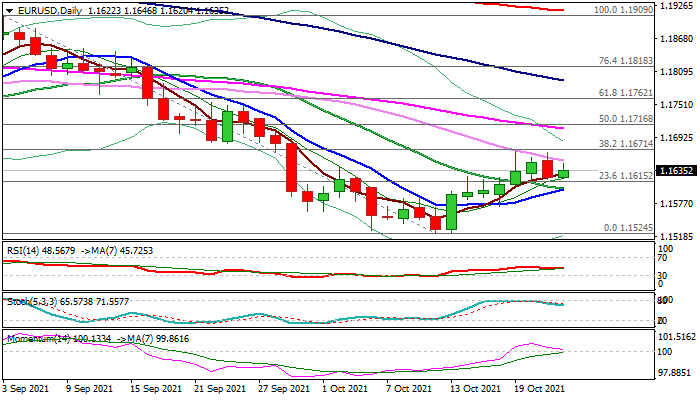Open the chart dropdown triangle beside EURUSD,Daily
The image size is (700, 400).
tap(9, 11)
